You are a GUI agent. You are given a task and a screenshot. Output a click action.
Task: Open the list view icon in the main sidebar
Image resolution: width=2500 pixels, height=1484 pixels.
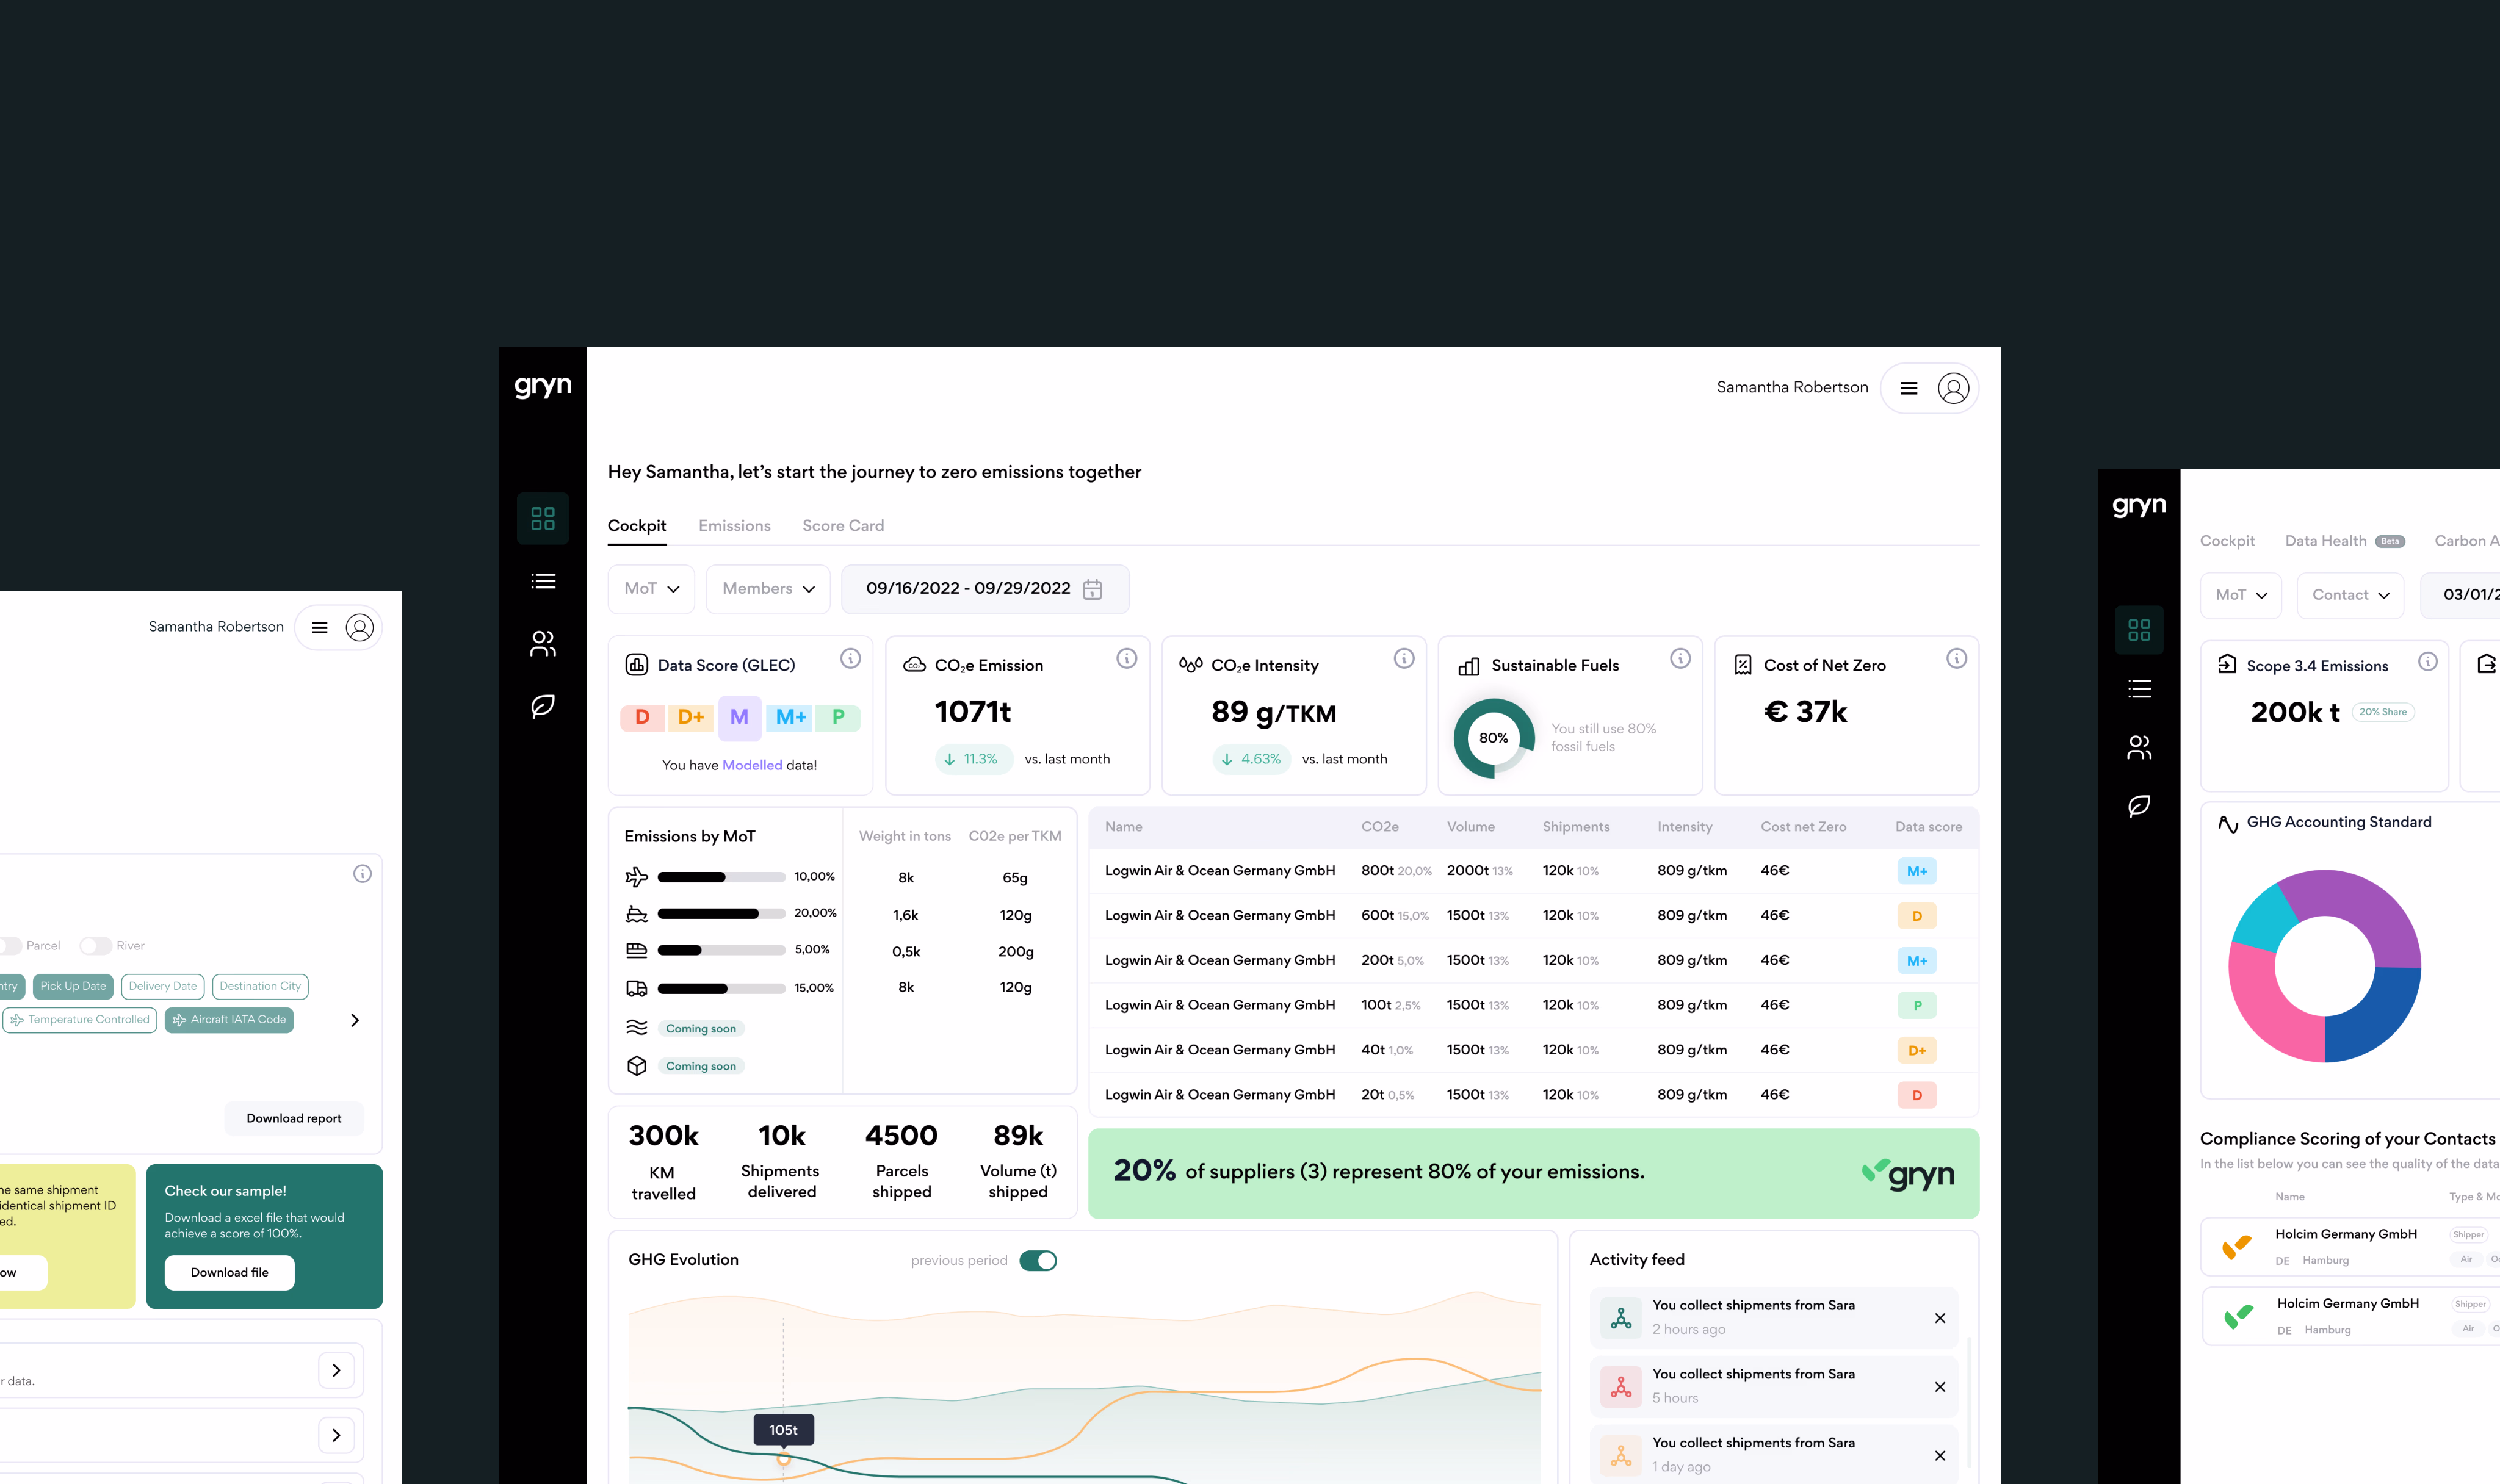(x=542, y=581)
